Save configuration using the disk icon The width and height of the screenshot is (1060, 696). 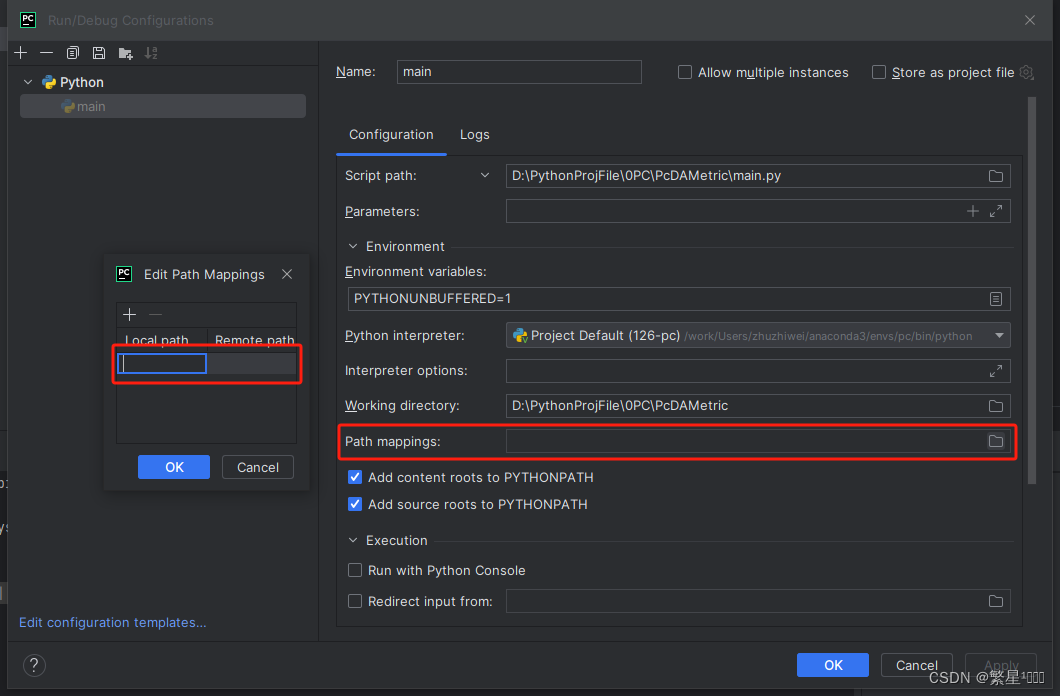coord(99,53)
